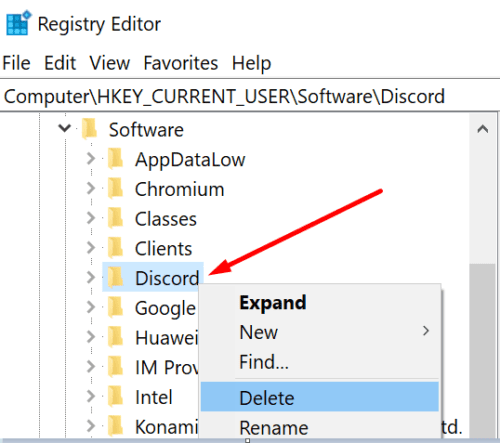
Task: Click the registry path address bar
Action: tap(250, 96)
